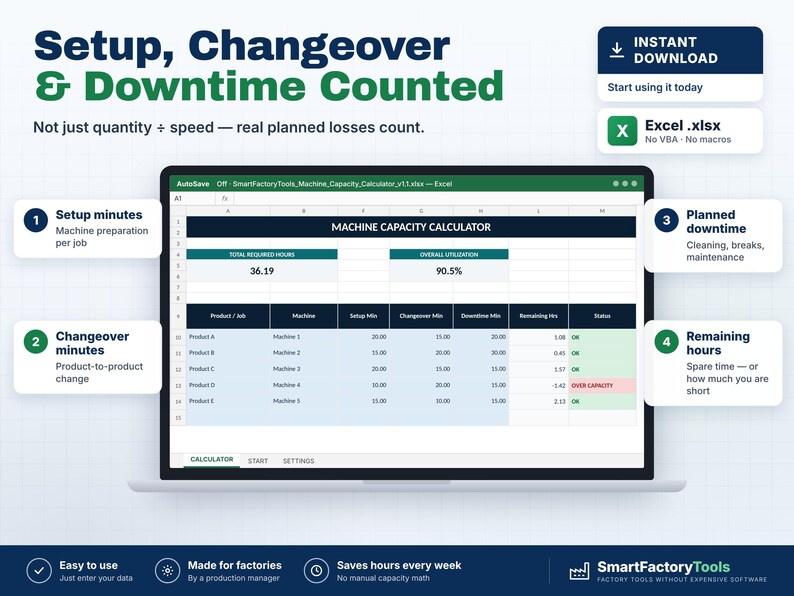794x596 pixels.
Task: Click the Easy to use checkmark icon
Action: coord(39,571)
